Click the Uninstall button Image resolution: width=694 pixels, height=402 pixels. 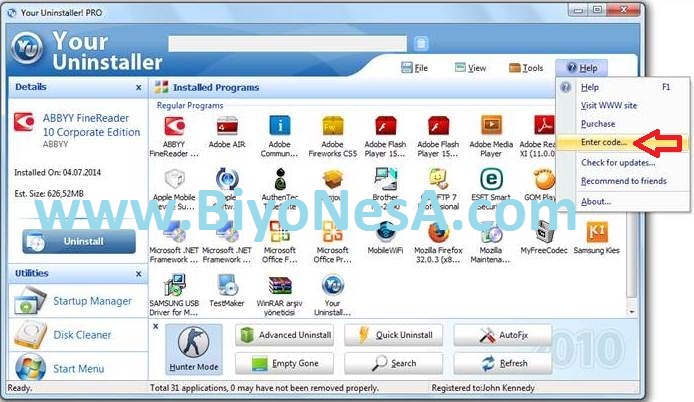pos(79,241)
